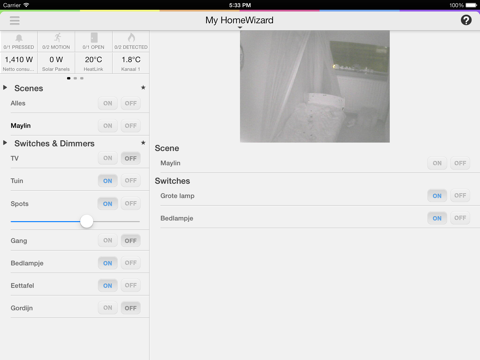This screenshot has height=360, width=480.
Task: Switch Eettafel ON
Action: [x=108, y=285]
